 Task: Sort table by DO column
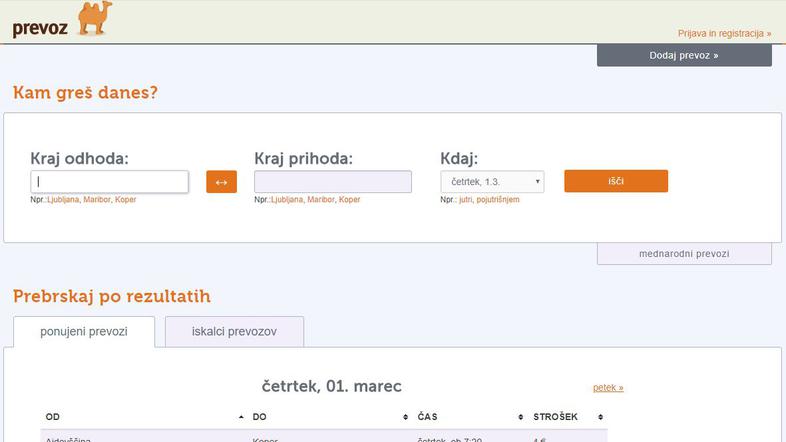tap(330, 417)
